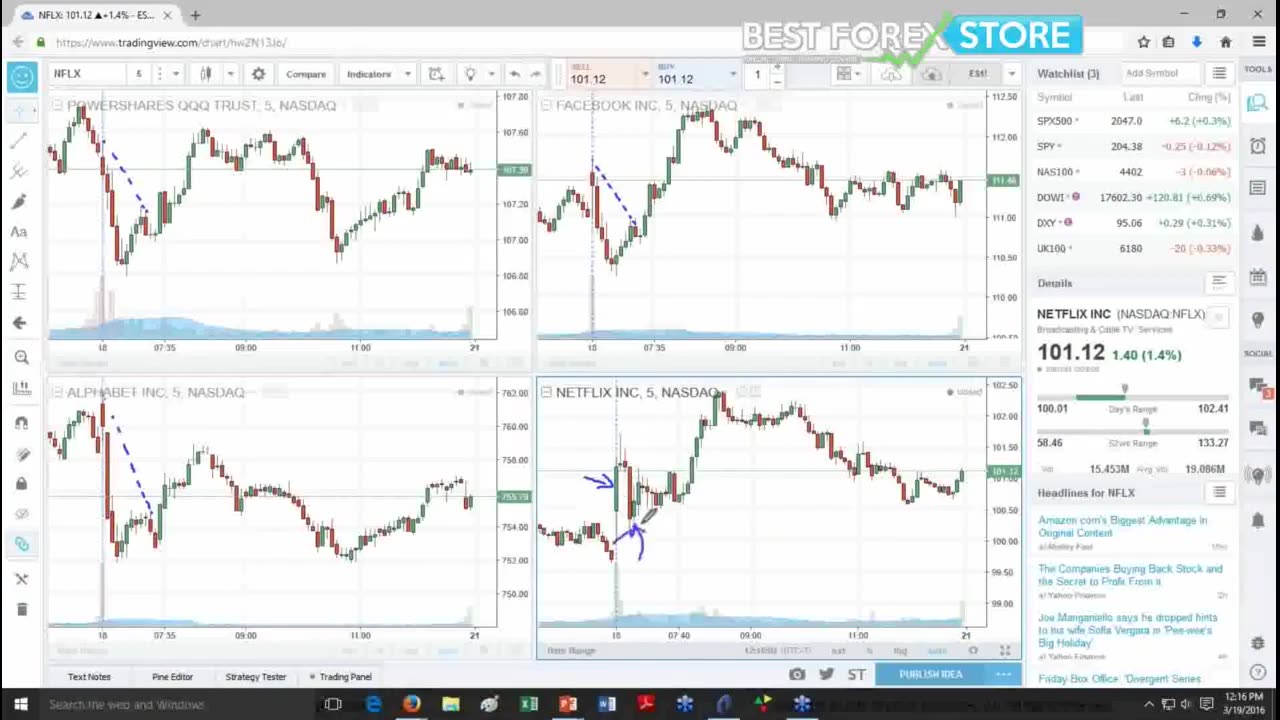Click the Publish Idea button
The image size is (1280, 720).
pyautogui.click(x=930, y=674)
